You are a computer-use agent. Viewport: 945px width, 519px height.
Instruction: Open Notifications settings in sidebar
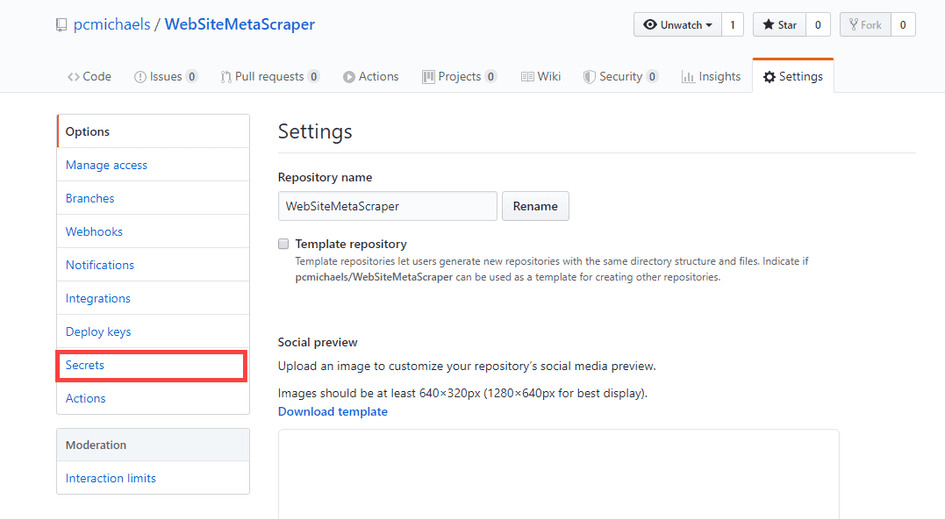(x=153, y=265)
